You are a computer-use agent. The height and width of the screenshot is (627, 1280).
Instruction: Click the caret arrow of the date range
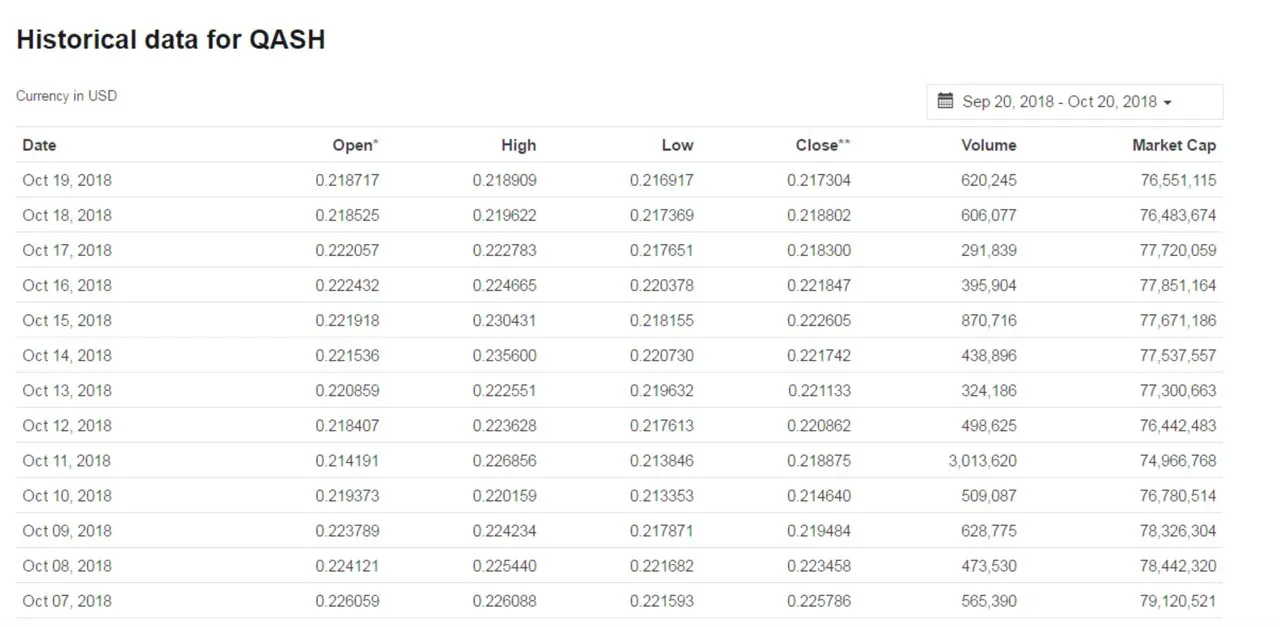tap(1168, 103)
